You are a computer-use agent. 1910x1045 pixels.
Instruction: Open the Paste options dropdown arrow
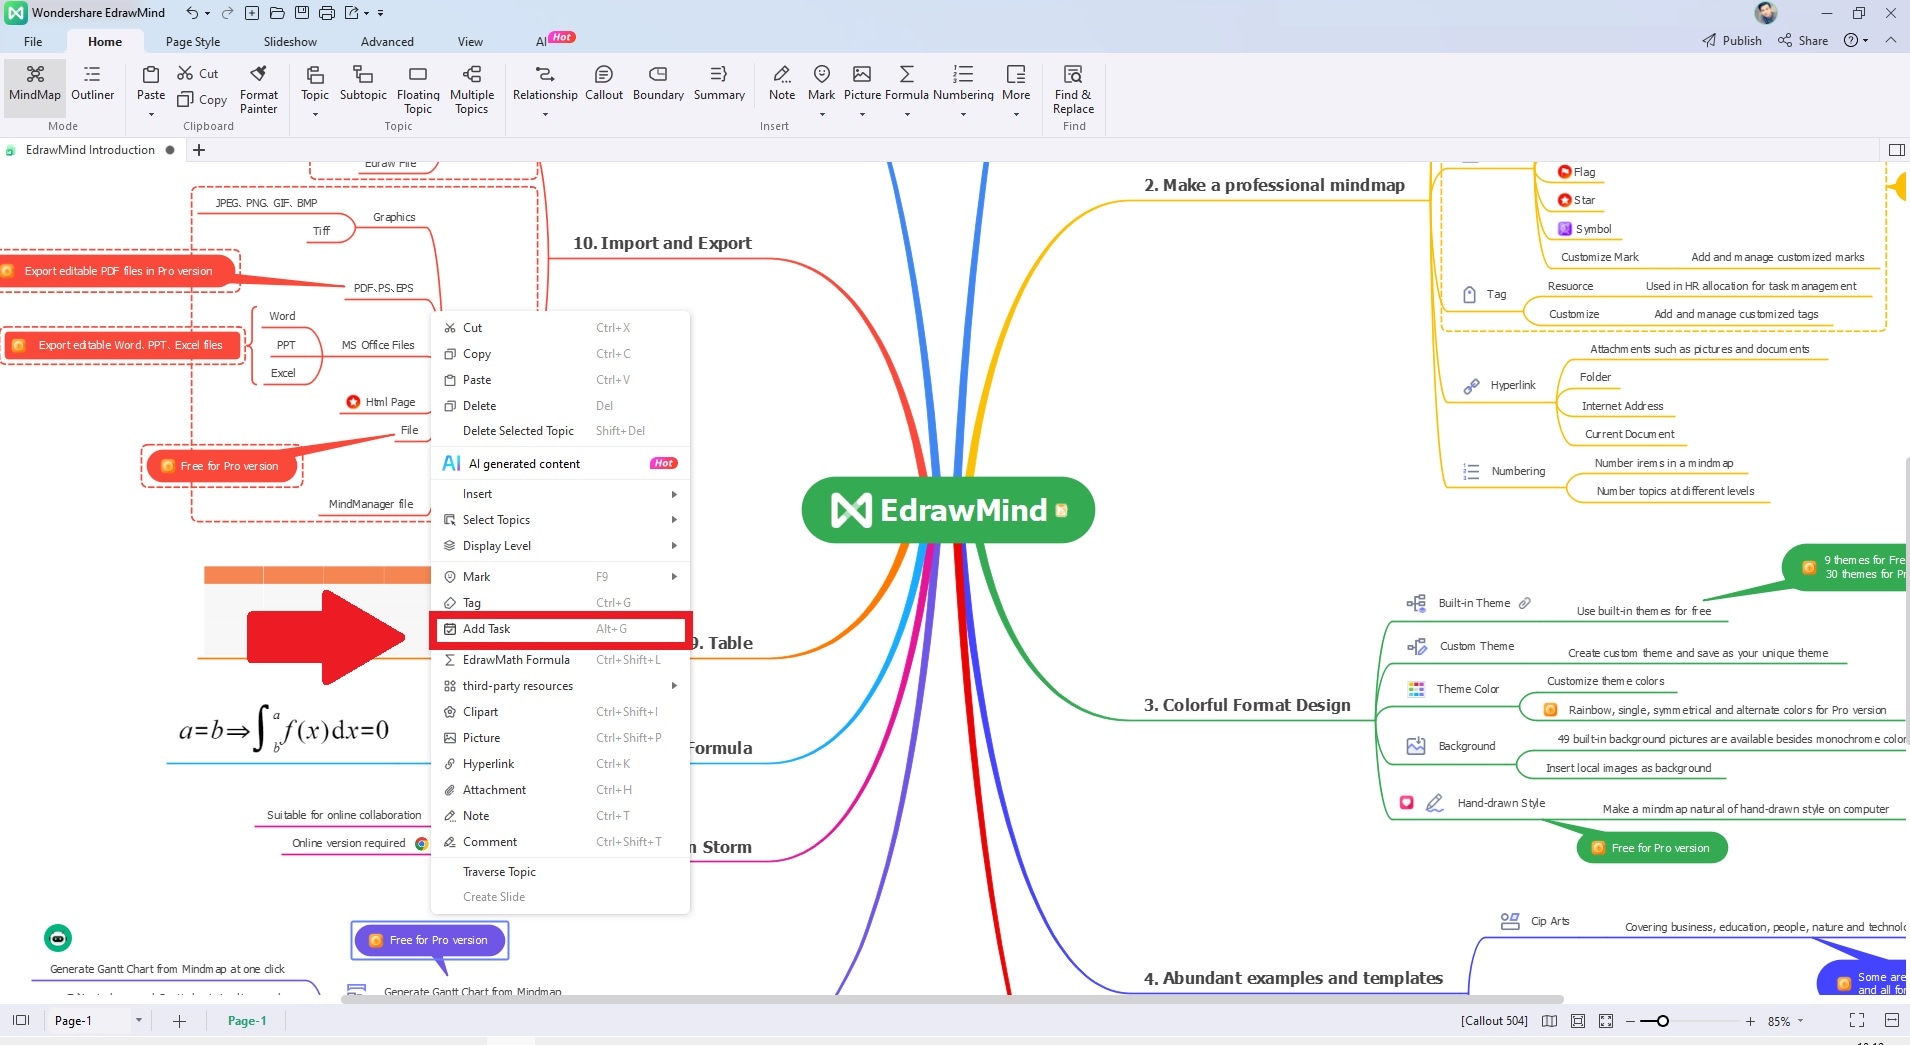(151, 114)
